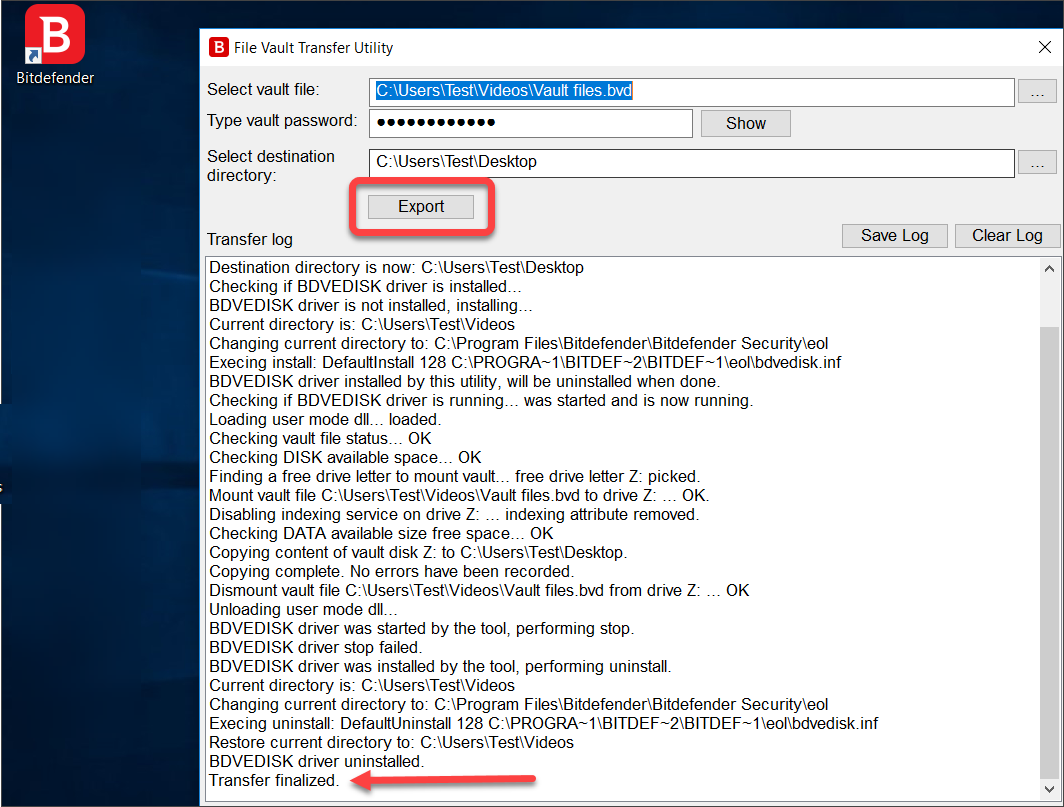The width and height of the screenshot is (1064, 807).
Task: Click the Bitdefender logo in the title bar
Action: [x=218, y=47]
